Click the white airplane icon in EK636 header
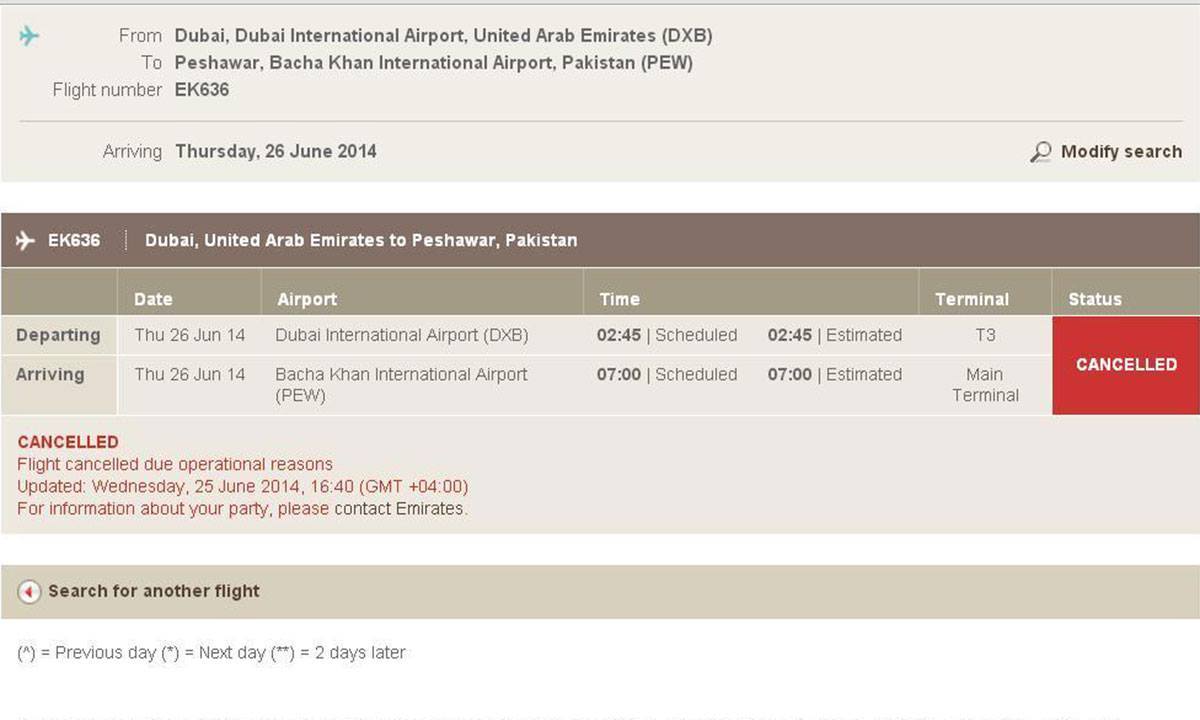This screenshot has height=720, width=1200. point(26,240)
